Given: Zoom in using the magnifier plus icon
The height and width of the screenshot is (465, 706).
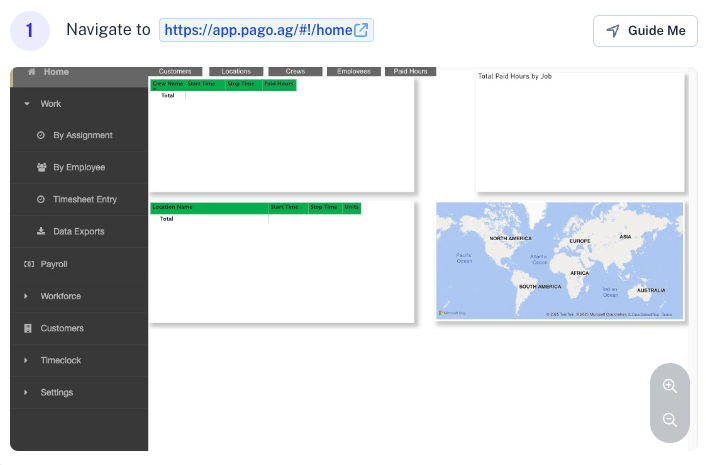Looking at the screenshot, I should coord(670,386).
